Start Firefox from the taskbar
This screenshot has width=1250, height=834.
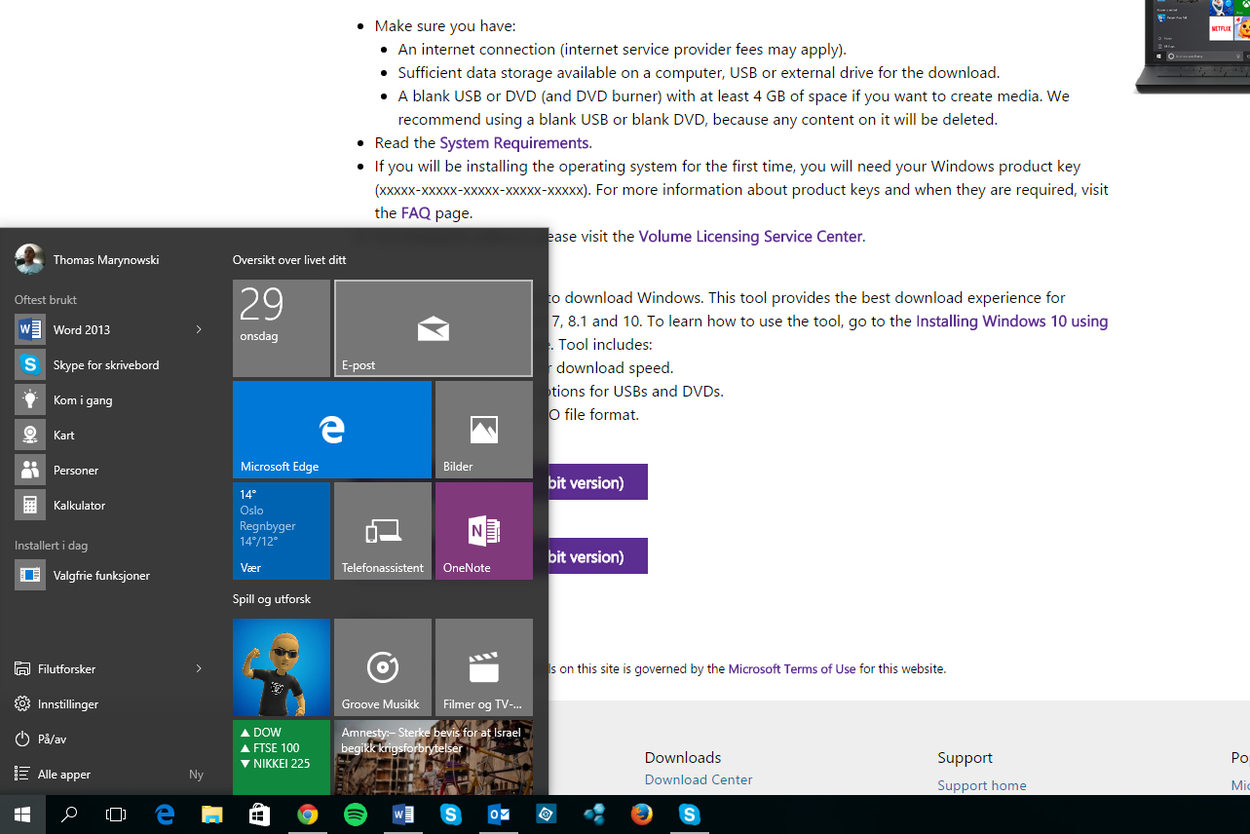[642, 814]
